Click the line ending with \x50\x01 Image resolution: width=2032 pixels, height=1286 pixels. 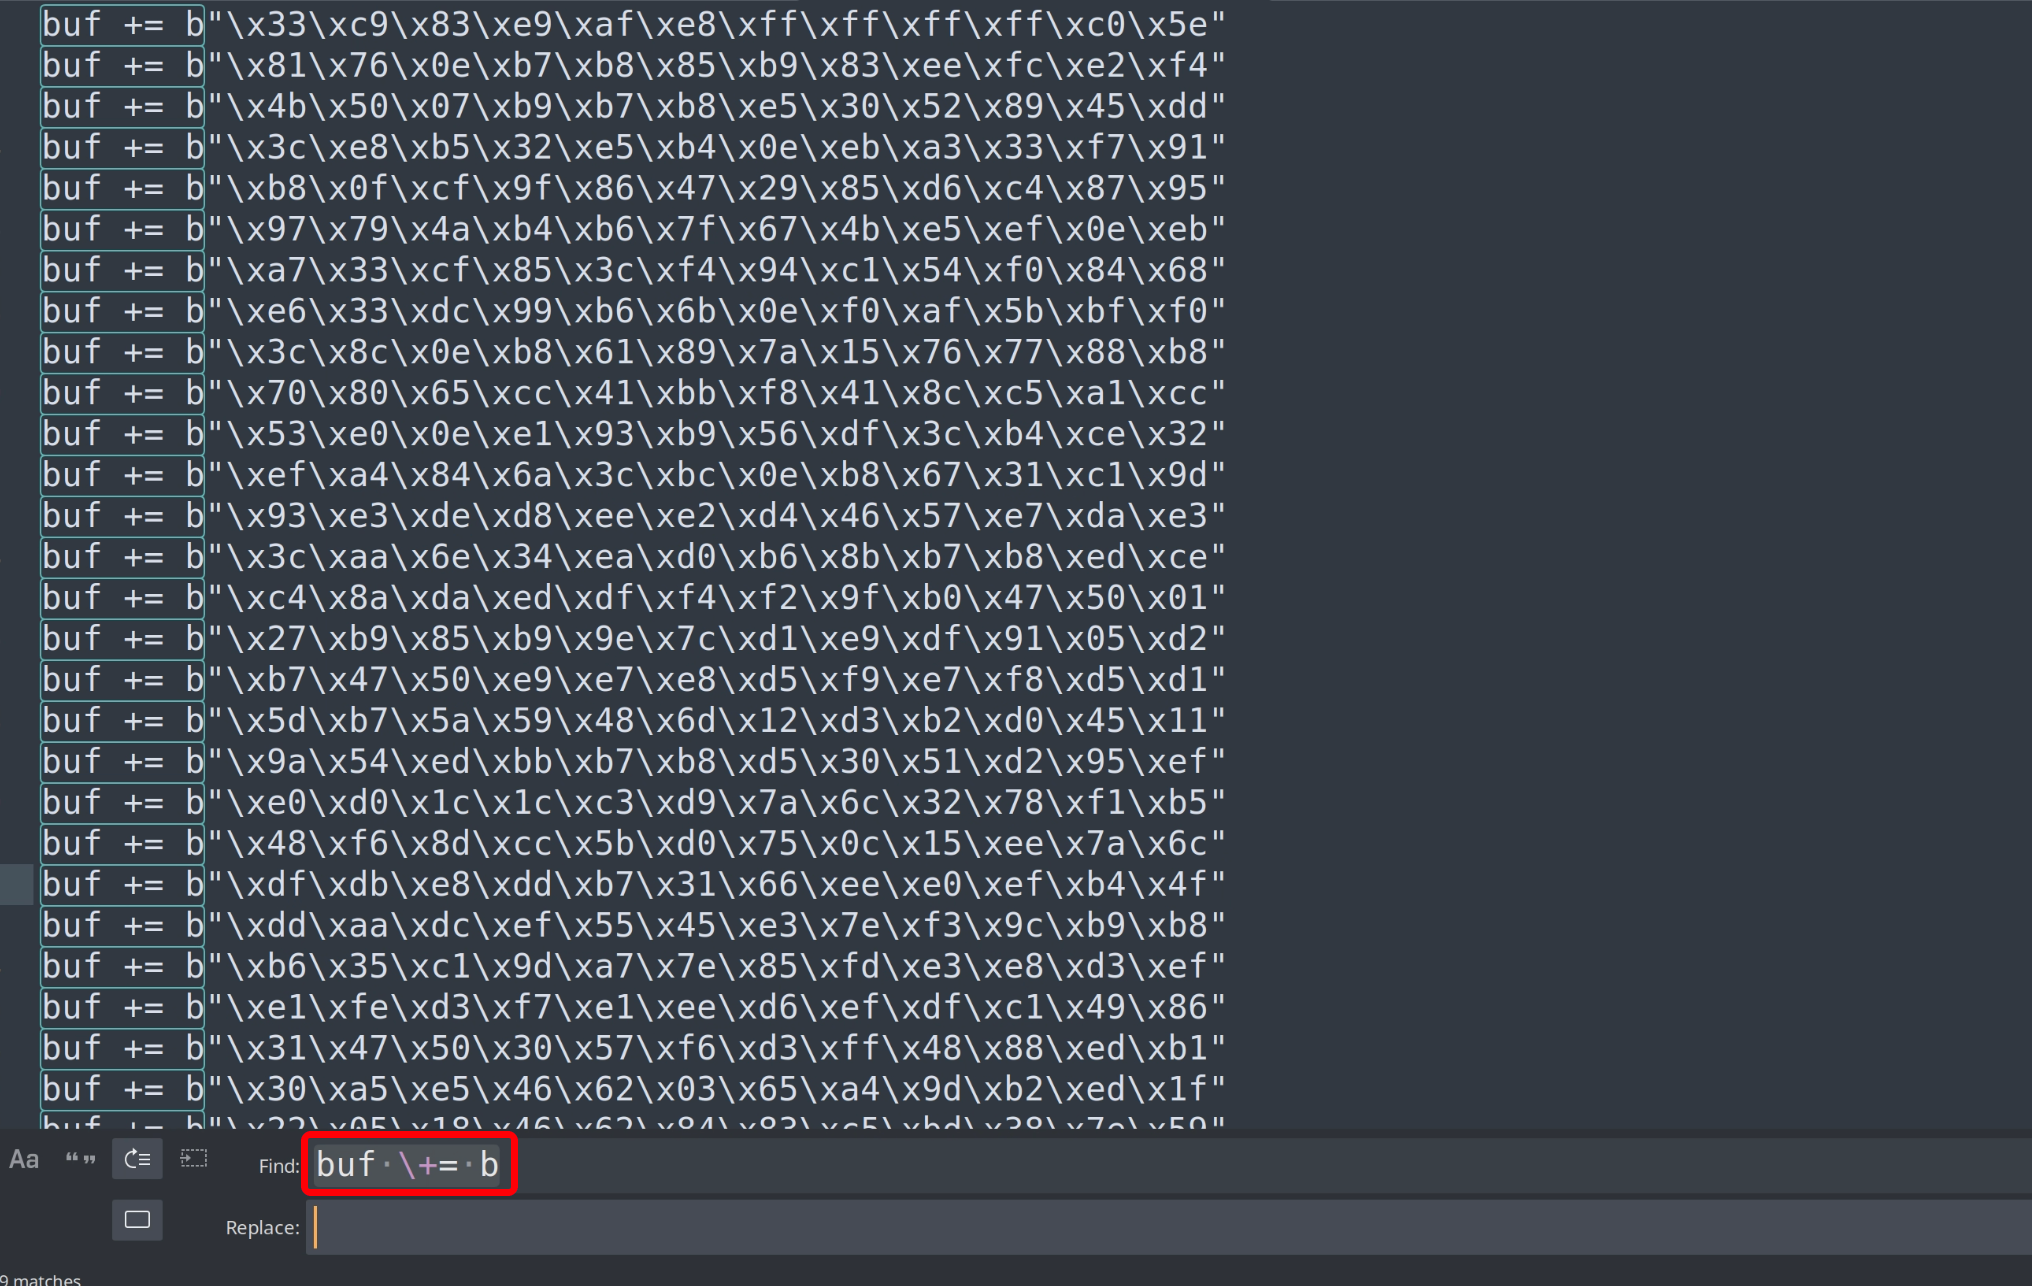click(x=634, y=599)
